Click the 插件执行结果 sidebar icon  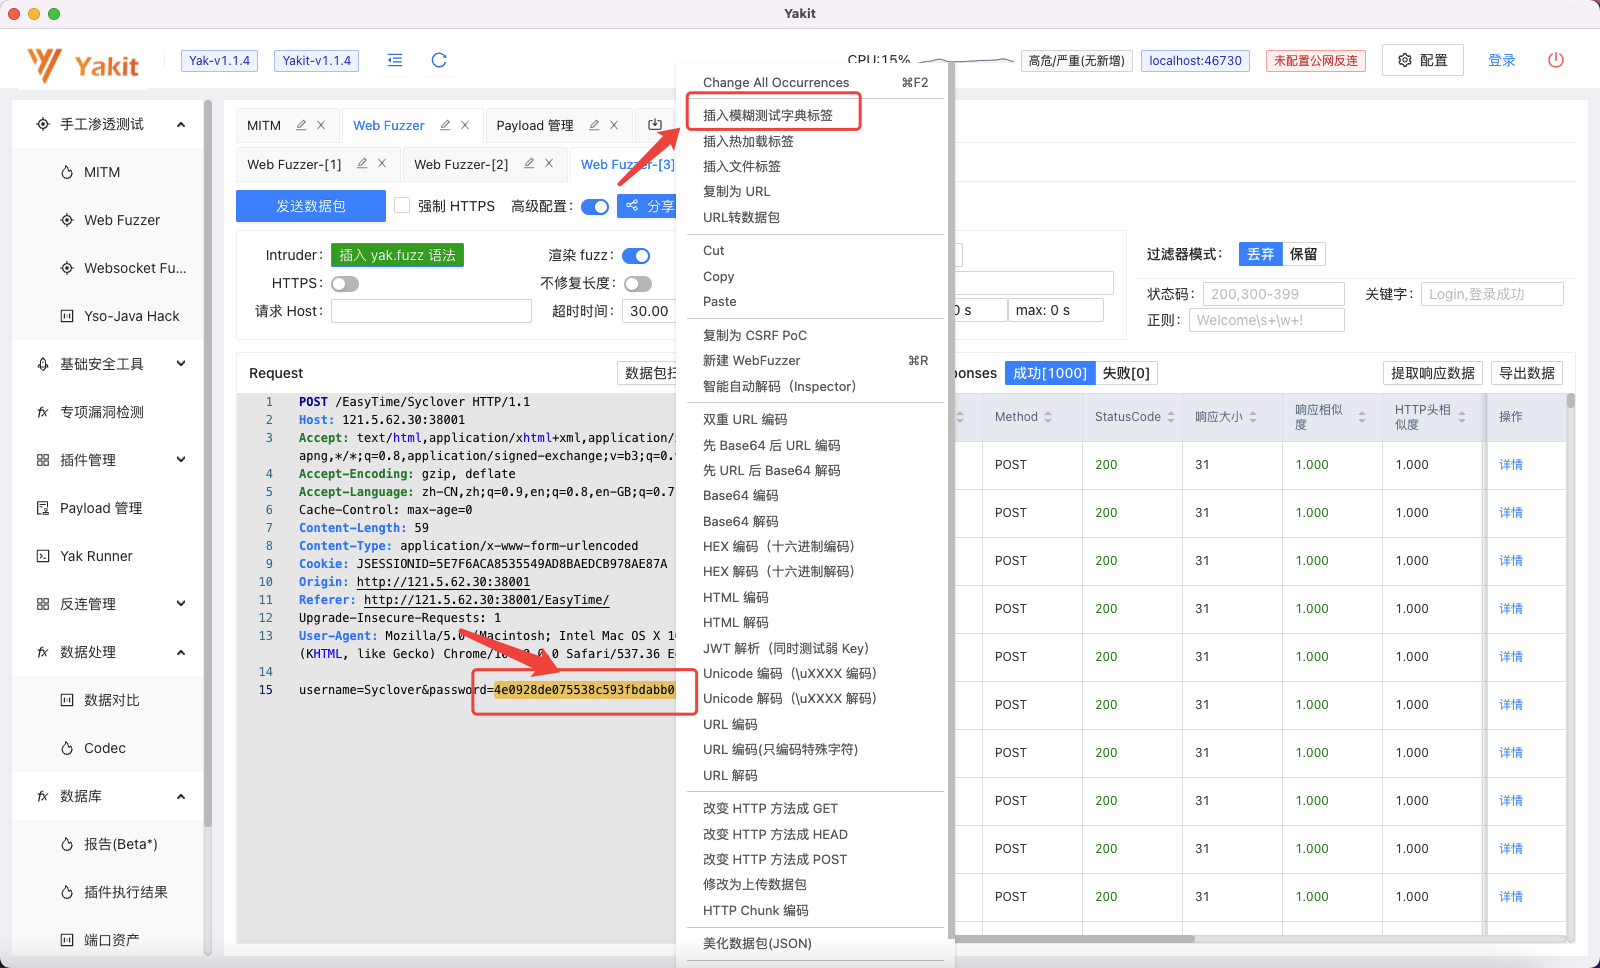coord(67,892)
